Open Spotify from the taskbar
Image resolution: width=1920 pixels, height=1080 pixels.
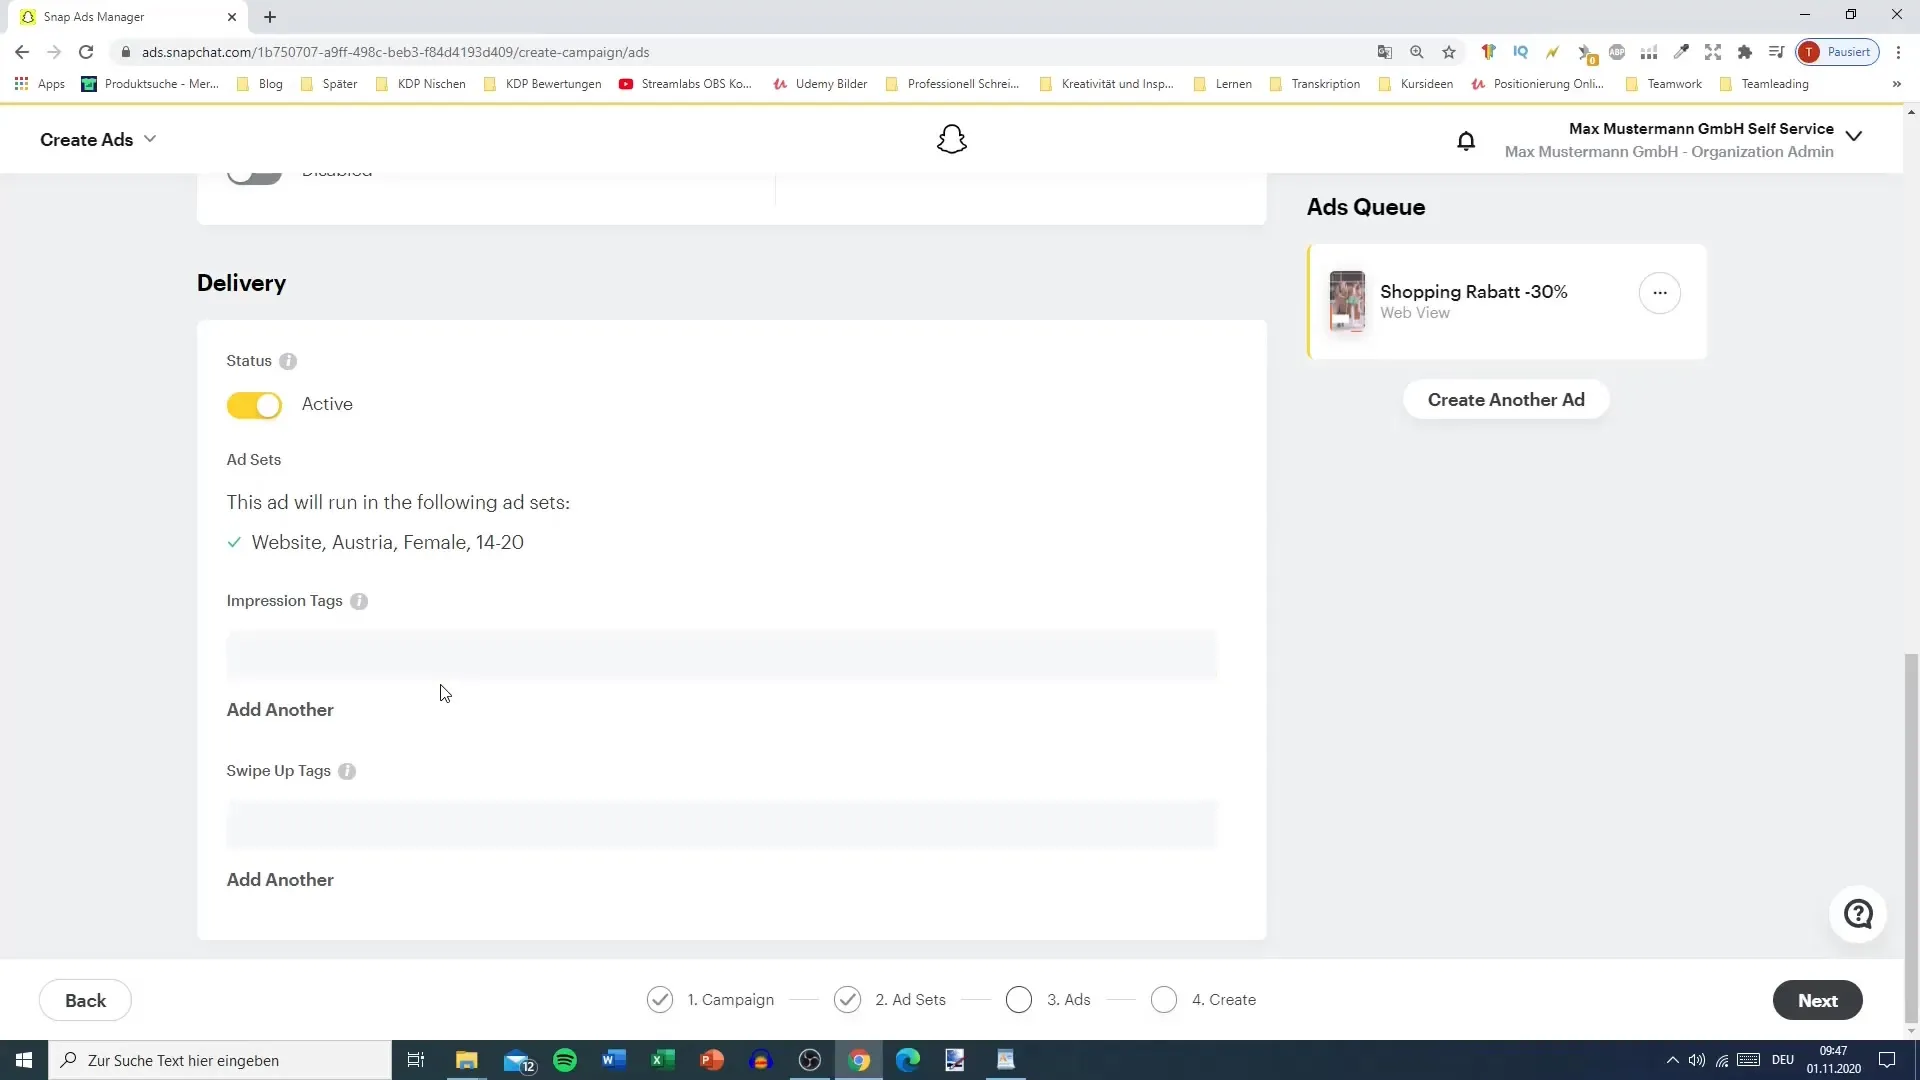[x=565, y=1060]
